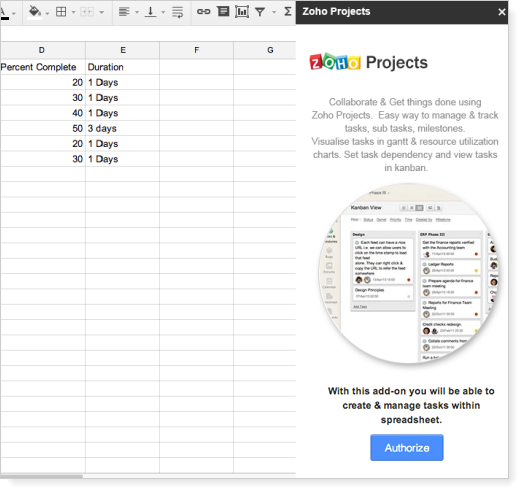Select column G header
The image size is (524, 494).
point(265,50)
